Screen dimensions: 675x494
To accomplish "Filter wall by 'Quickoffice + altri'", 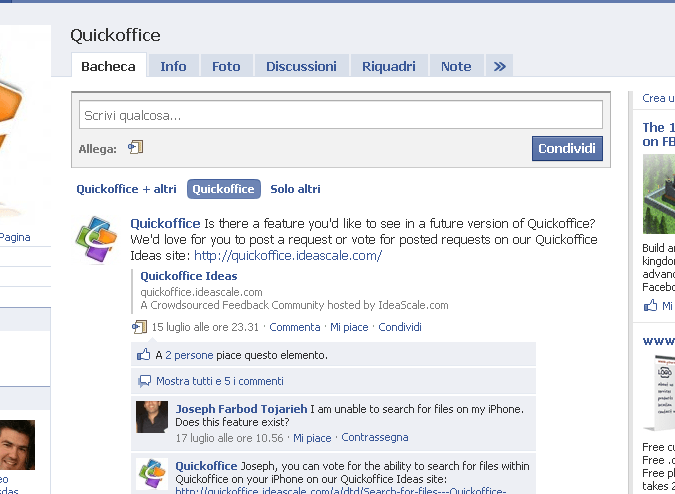I will [126, 189].
